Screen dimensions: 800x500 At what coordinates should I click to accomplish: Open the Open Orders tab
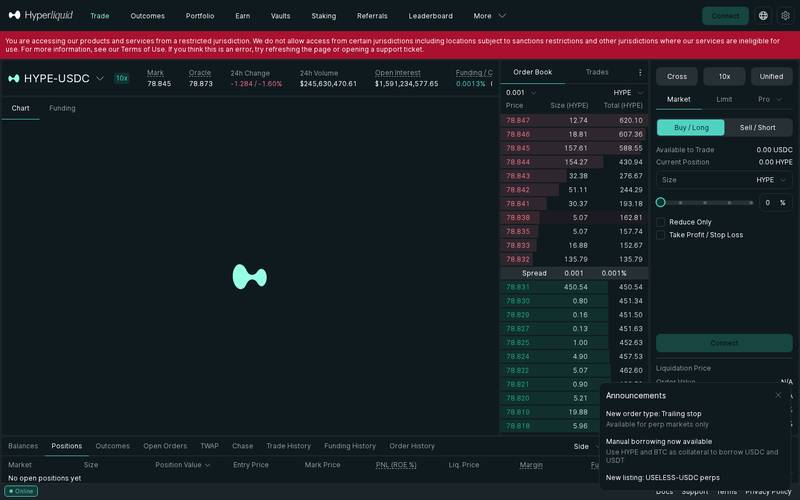(165, 446)
